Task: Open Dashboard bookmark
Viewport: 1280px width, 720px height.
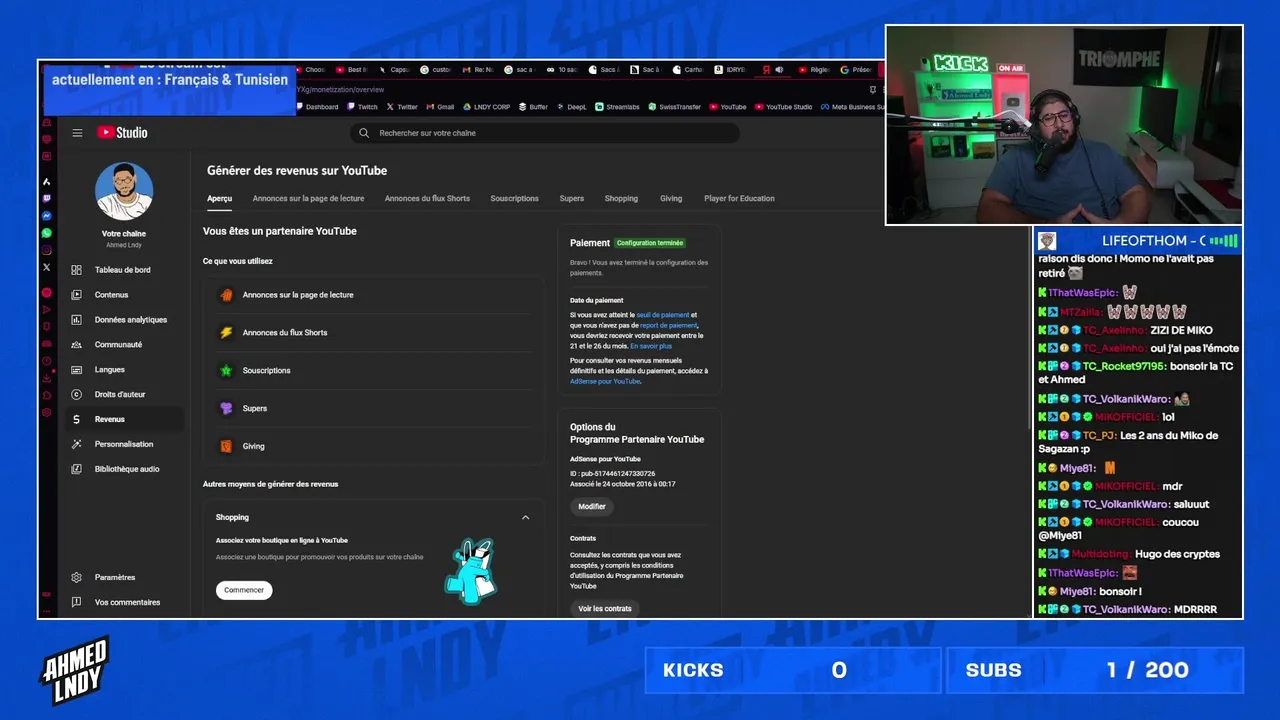Action: tap(317, 107)
